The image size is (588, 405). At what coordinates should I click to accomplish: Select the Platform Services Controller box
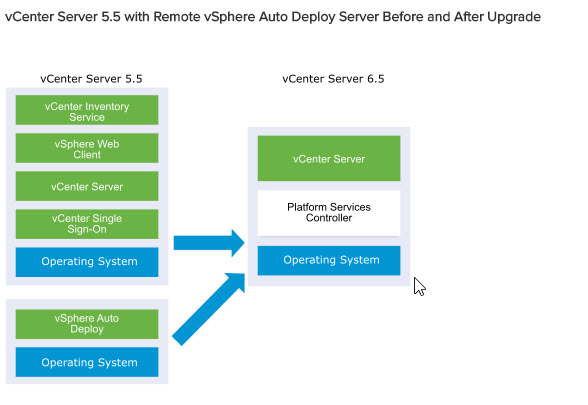tap(329, 213)
